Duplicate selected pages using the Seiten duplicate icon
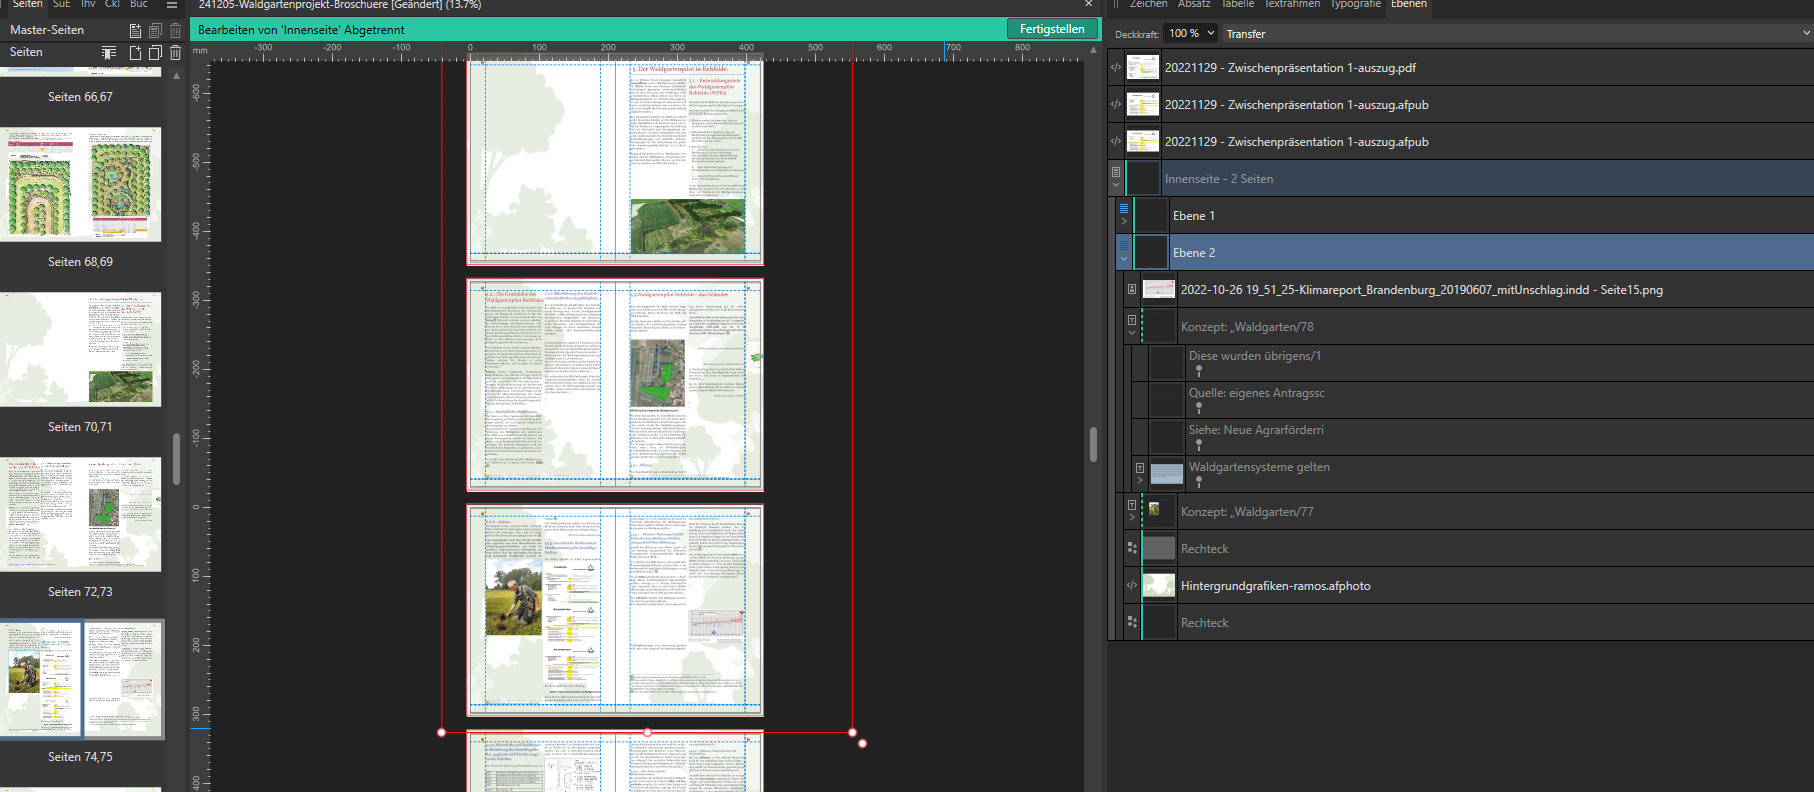Image resolution: width=1814 pixels, height=792 pixels. tap(155, 52)
